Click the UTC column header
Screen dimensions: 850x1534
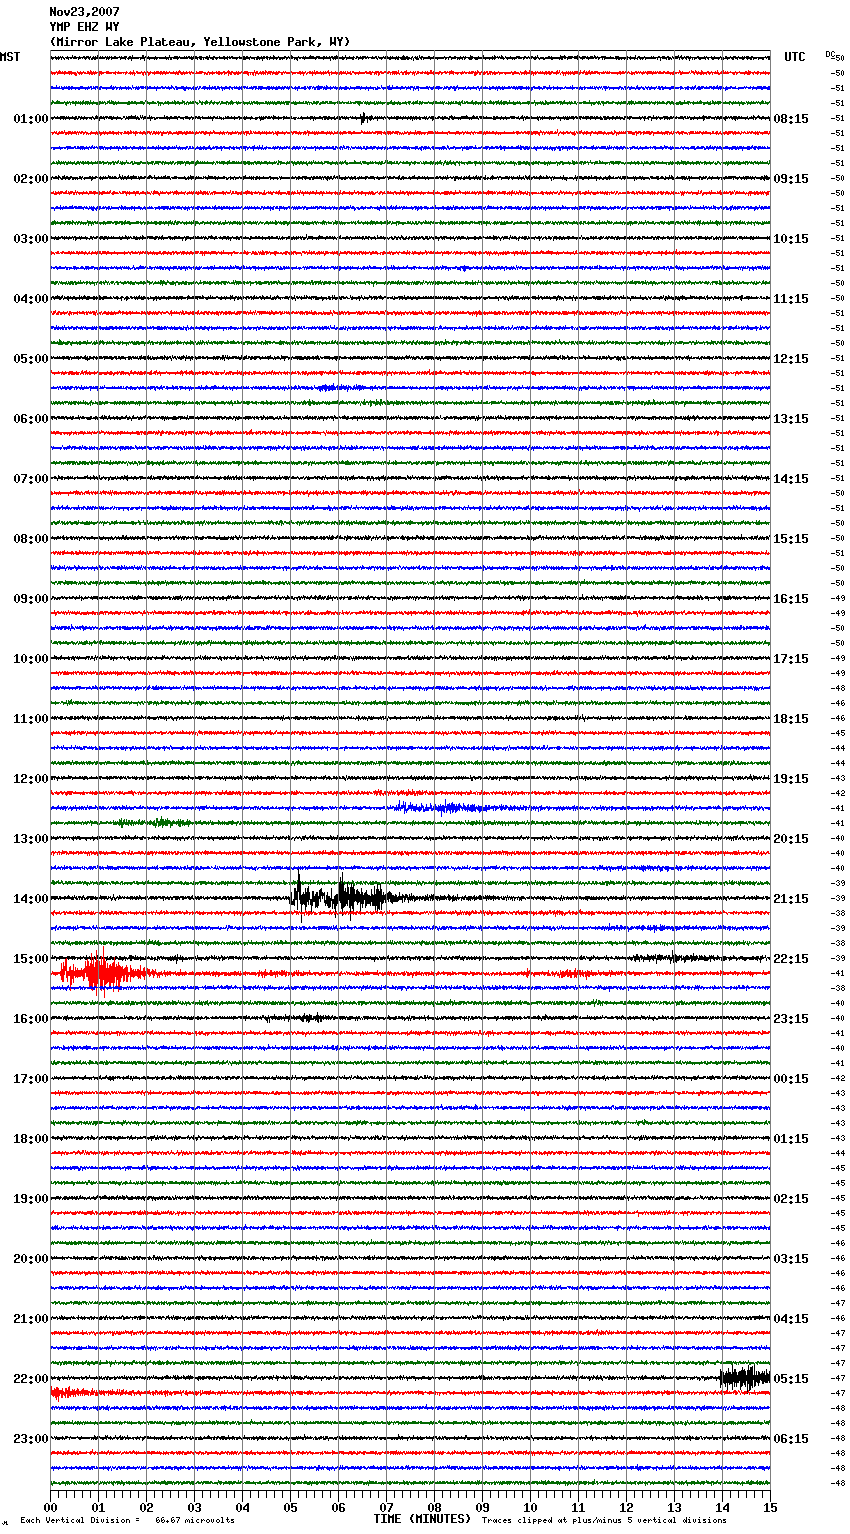[794, 57]
